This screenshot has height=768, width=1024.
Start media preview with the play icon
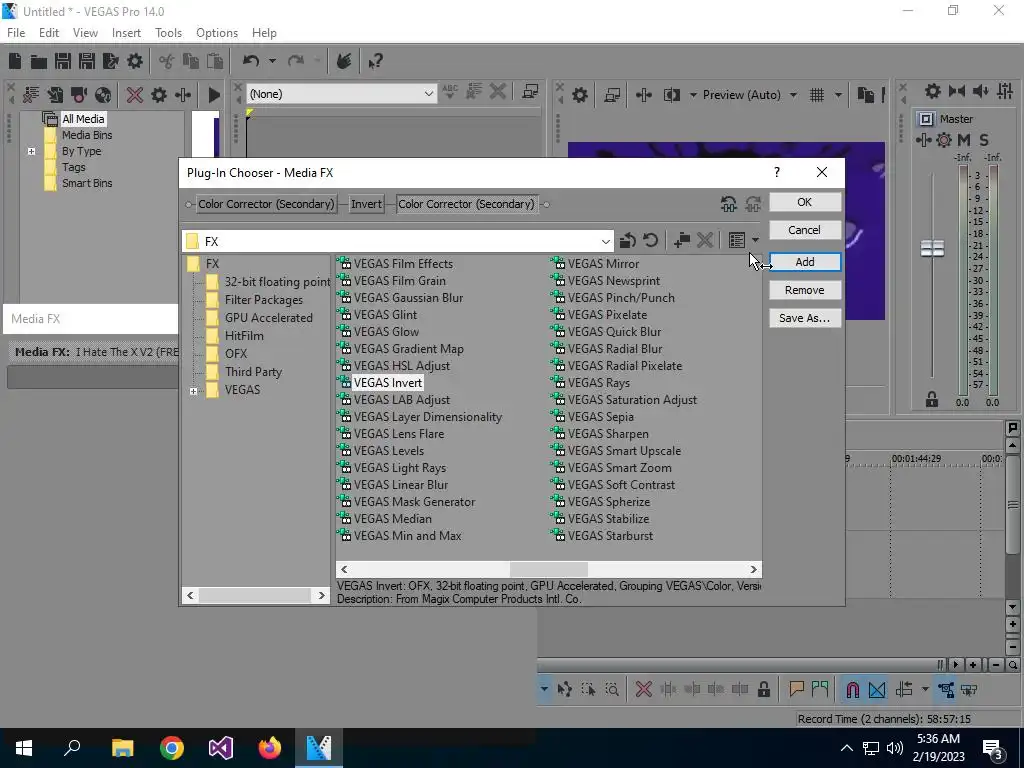[x=214, y=95]
